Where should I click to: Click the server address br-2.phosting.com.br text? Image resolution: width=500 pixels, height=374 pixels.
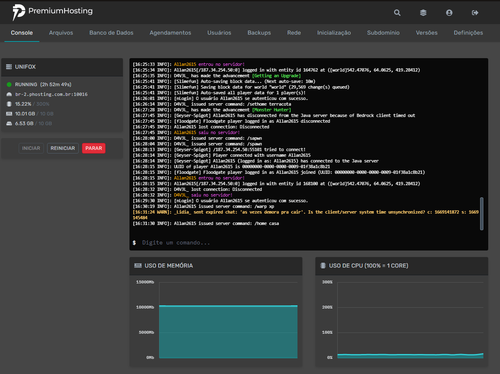click(51, 94)
